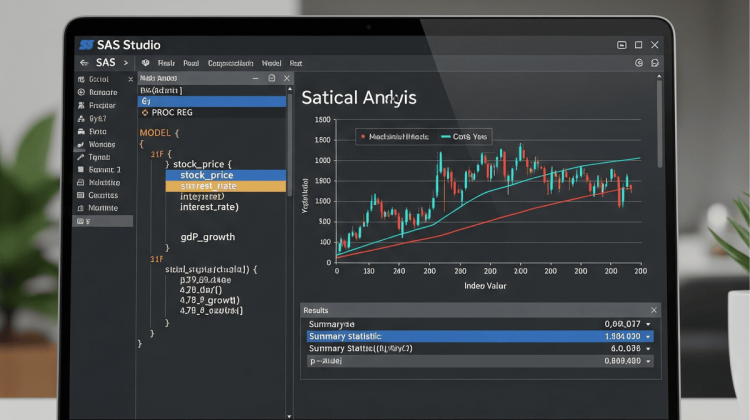
Task: Open the first menu after the toolbar icon
Action: [x=166, y=63]
